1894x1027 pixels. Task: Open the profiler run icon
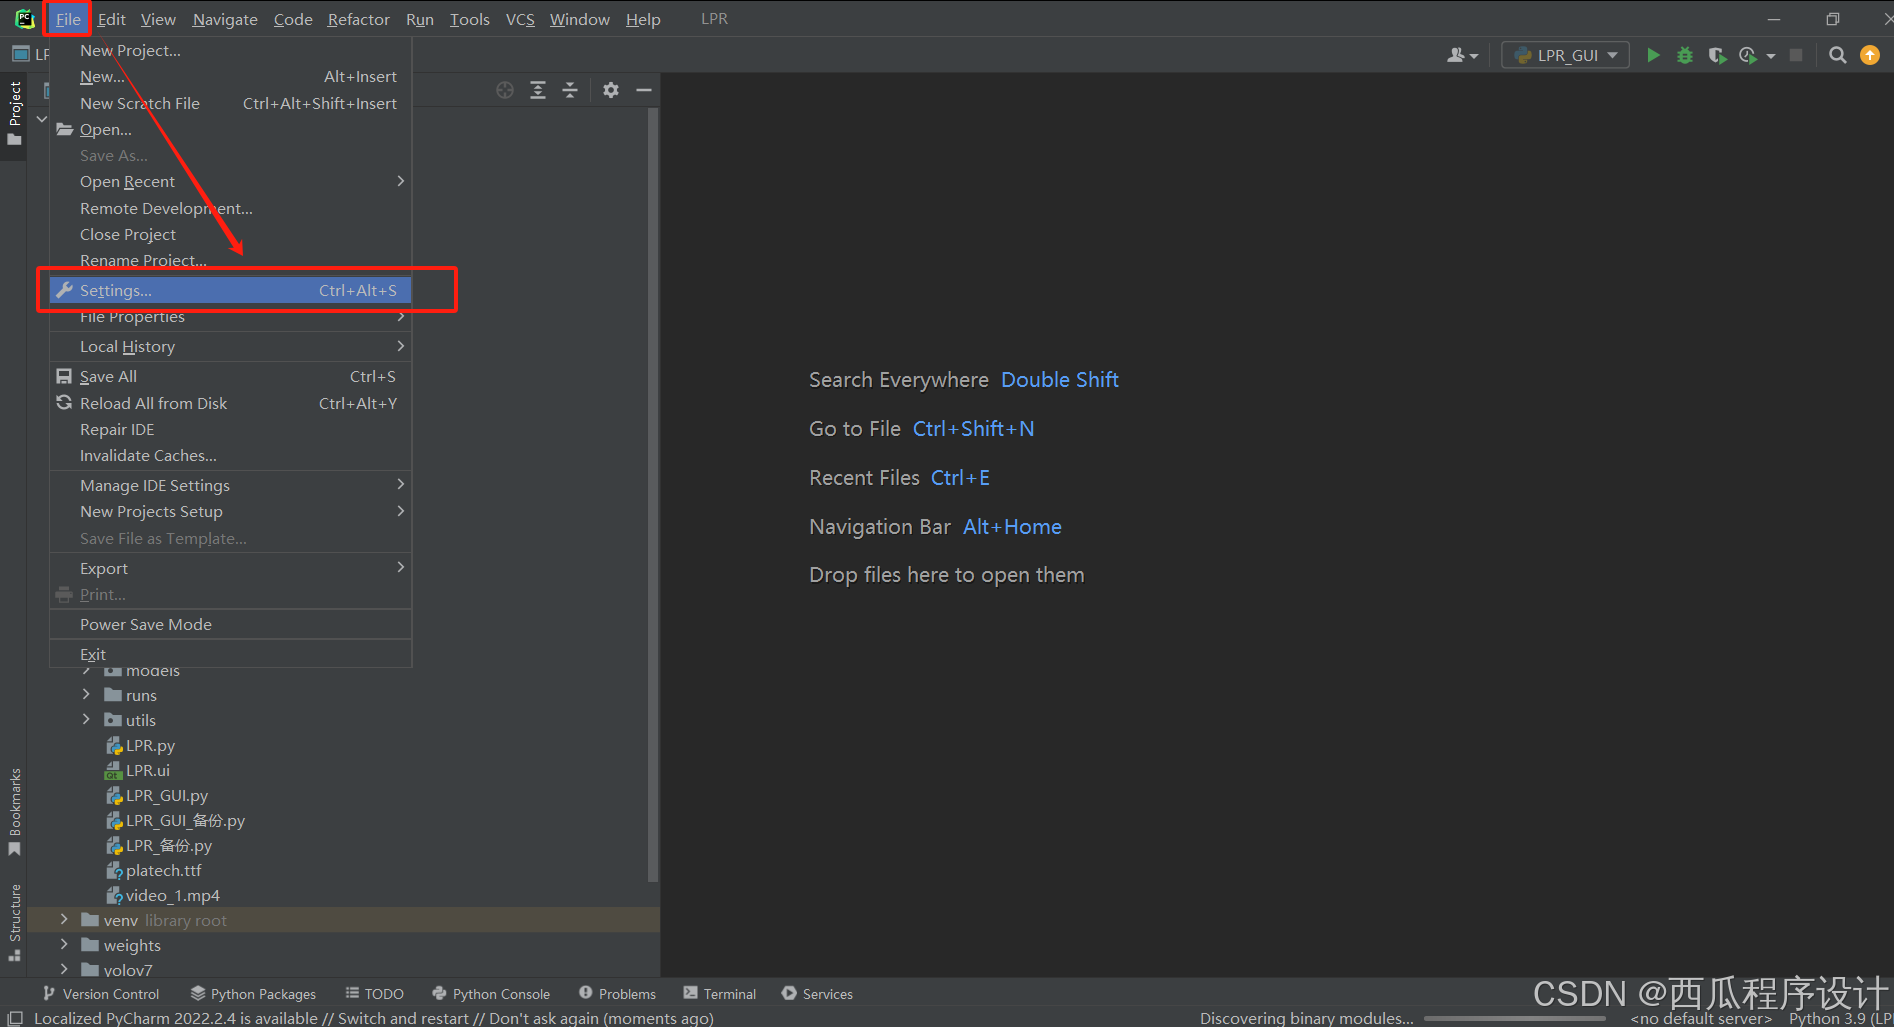tap(1748, 55)
